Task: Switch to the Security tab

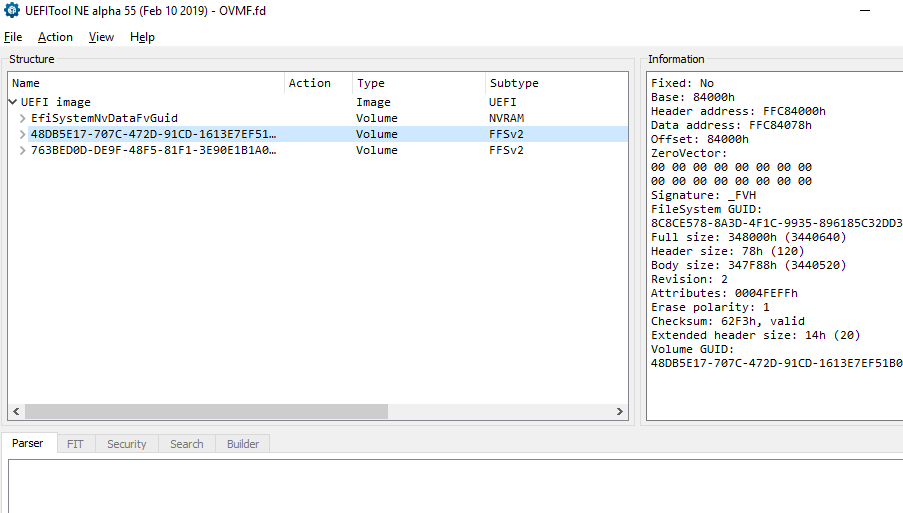Action: [127, 444]
